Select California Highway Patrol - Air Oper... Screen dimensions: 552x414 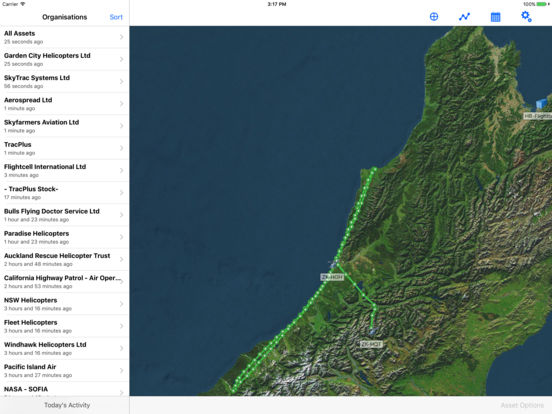click(64, 281)
